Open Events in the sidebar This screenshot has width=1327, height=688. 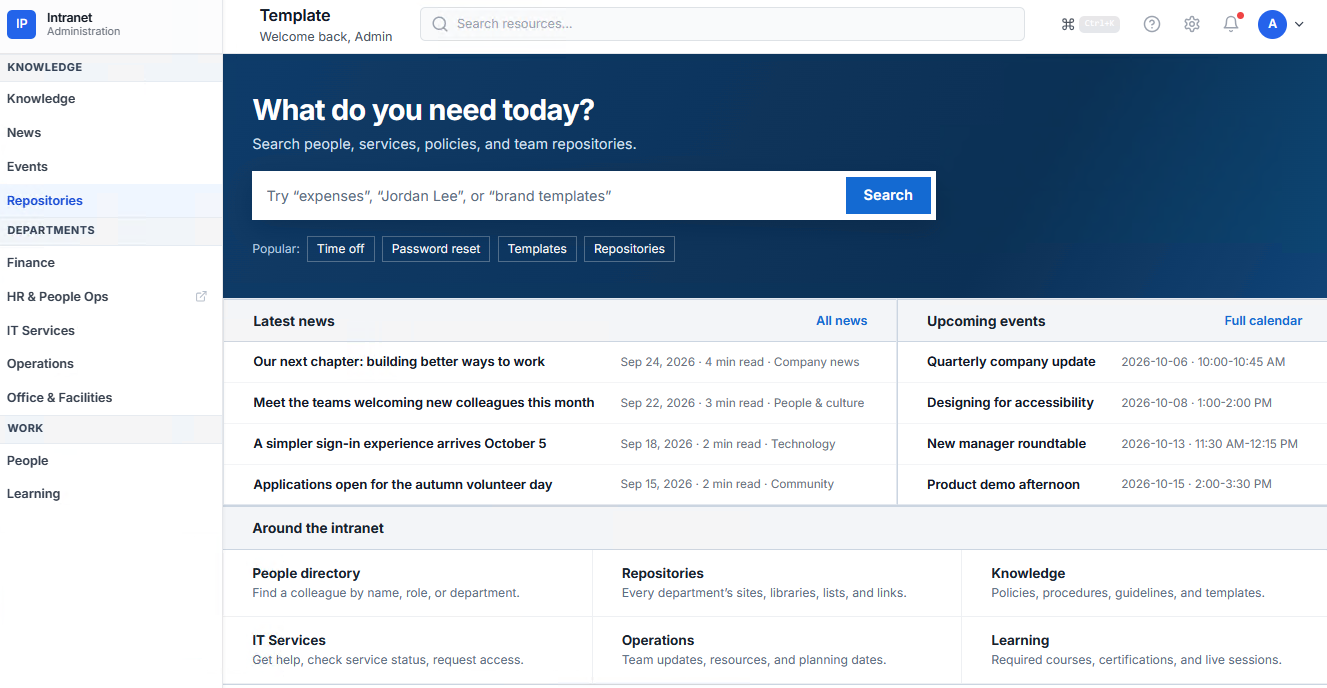tap(111, 167)
